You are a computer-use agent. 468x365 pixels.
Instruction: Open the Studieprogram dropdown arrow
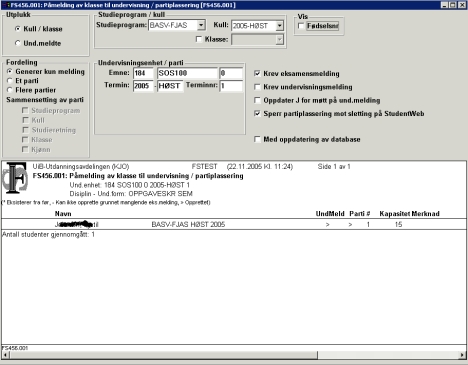point(201,25)
